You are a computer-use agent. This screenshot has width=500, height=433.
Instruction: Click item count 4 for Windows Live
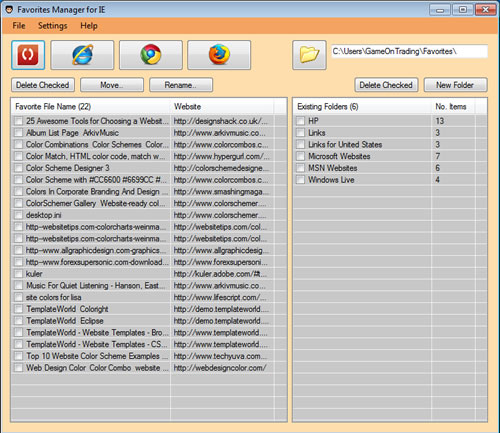pos(438,180)
